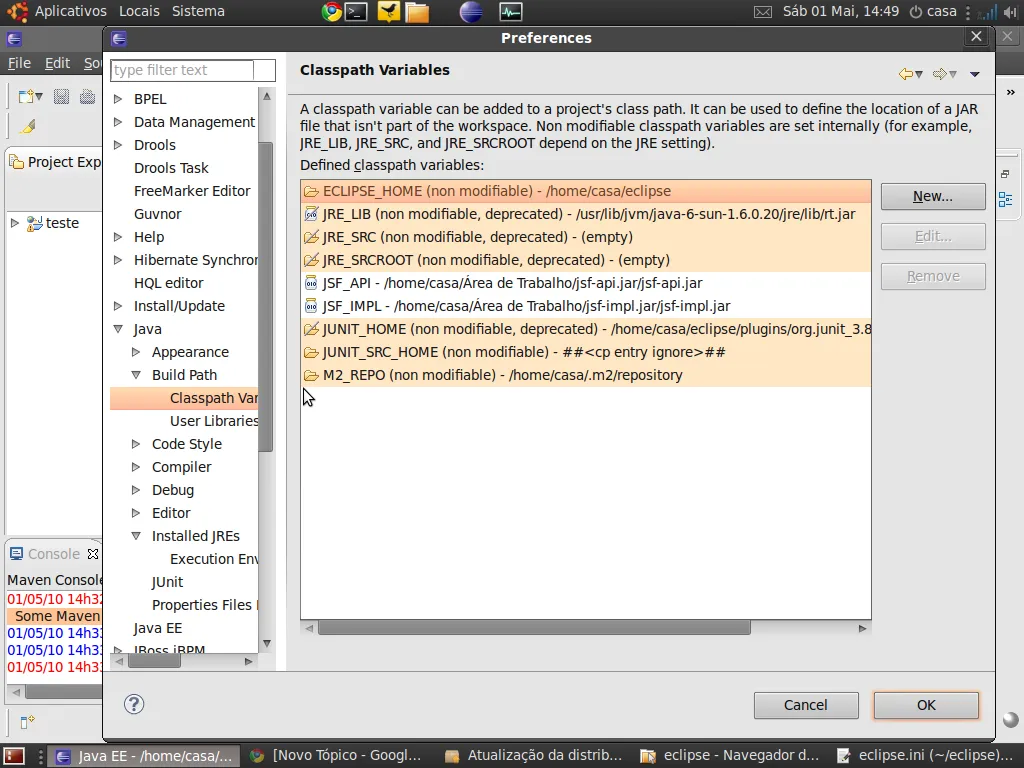Click the Eclipse New wizard toolbar icon
The image size is (1024, 768).
26,97
